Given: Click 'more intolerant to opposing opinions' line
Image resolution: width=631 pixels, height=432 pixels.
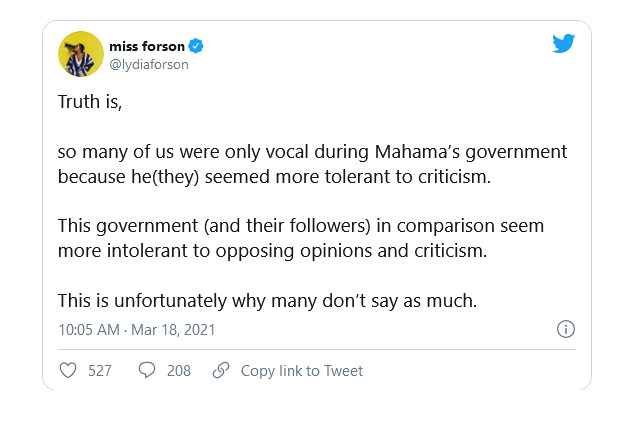Looking at the screenshot, I should click(x=272, y=251).
